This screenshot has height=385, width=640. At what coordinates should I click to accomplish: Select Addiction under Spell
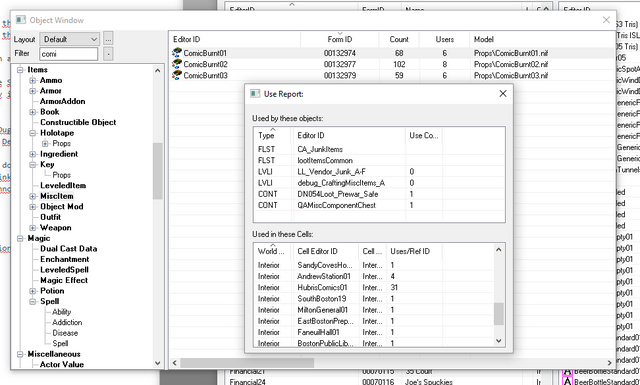(x=67, y=323)
